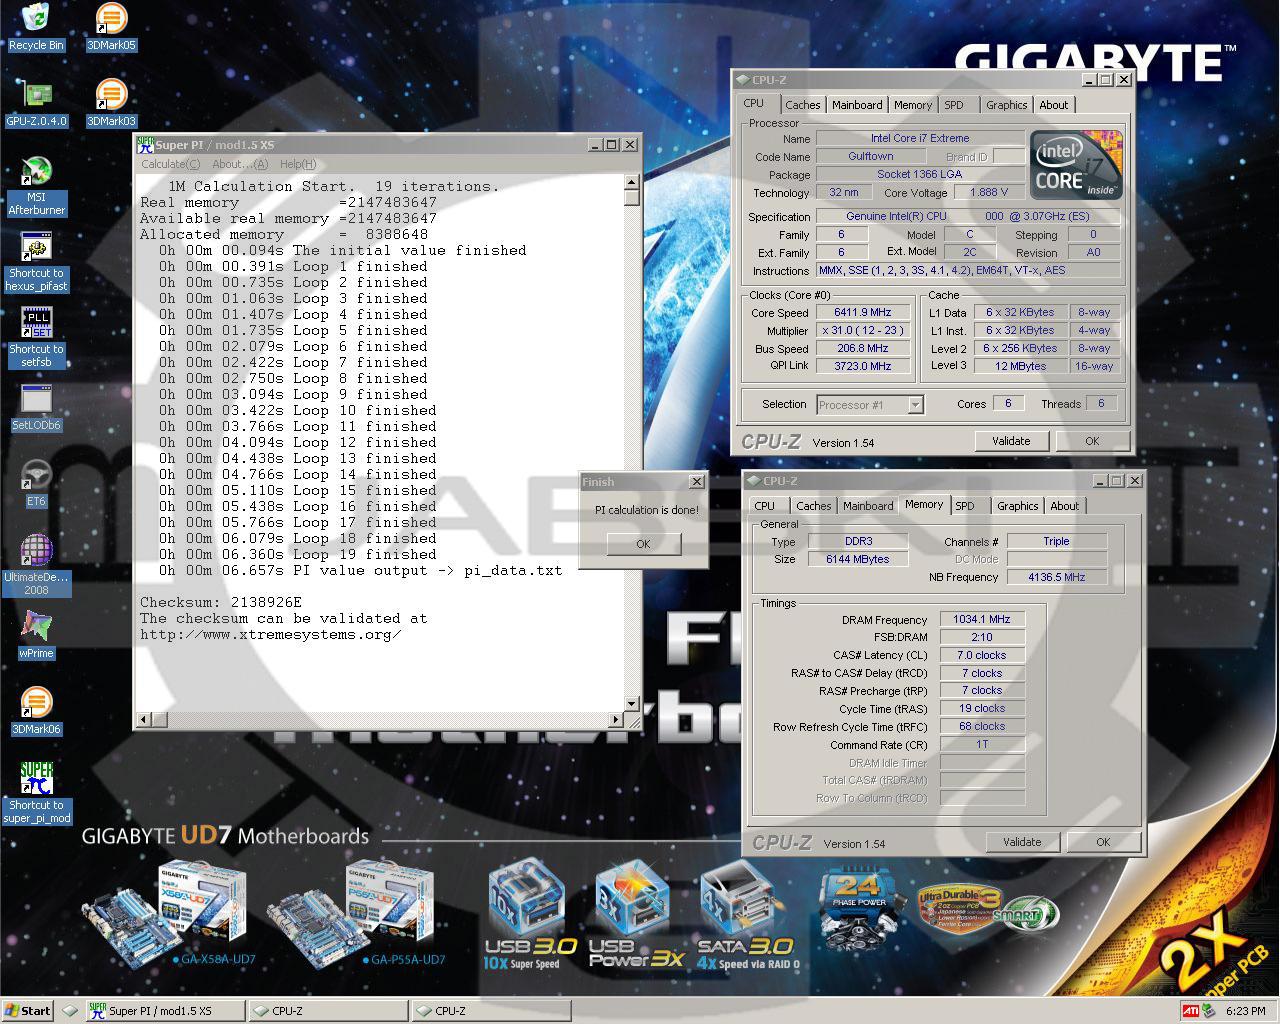Image resolution: width=1280 pixels, height=1024 pixels.
Task: Click the 'Checksum: 2138926E' line
Action: (x=221, y=602)
